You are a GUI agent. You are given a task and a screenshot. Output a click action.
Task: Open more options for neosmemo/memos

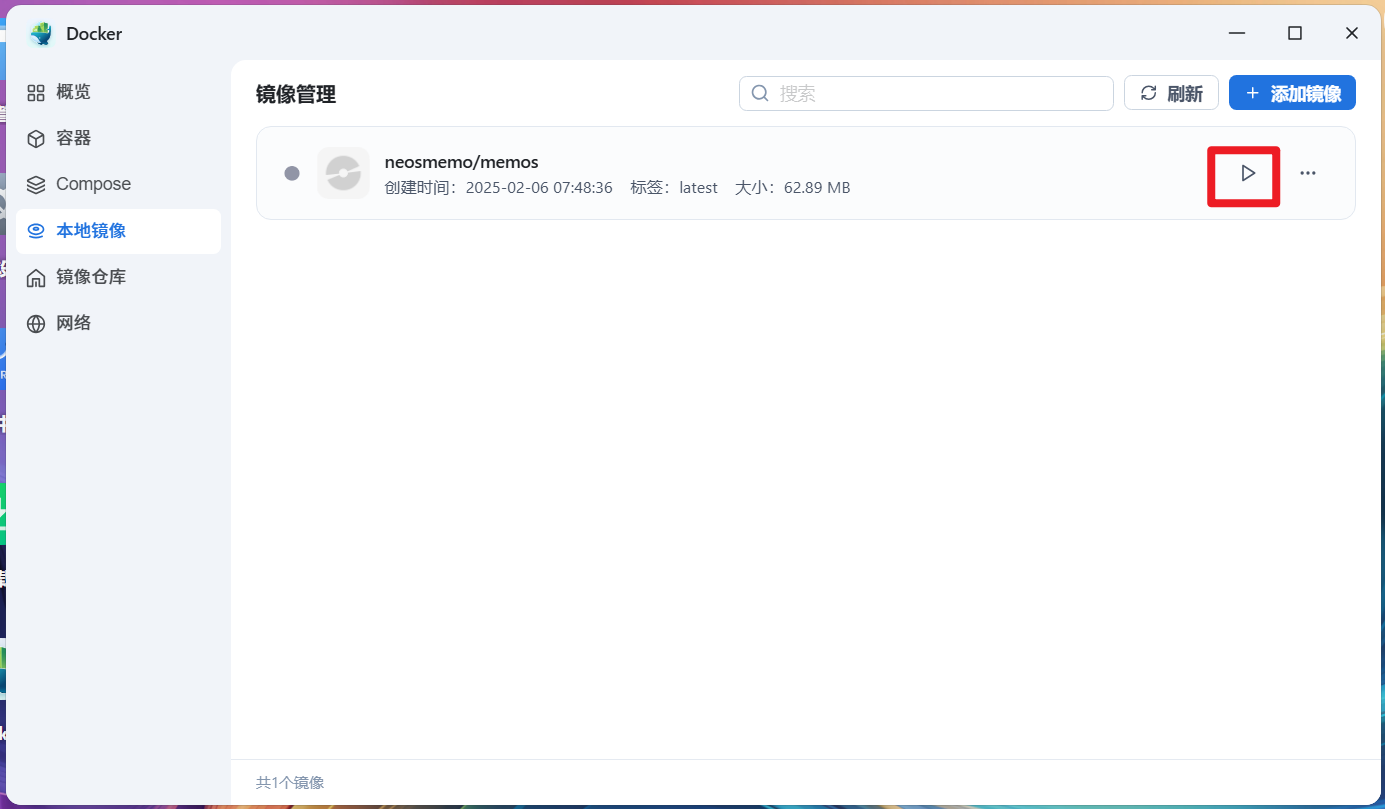click(x=1308, y=173)
